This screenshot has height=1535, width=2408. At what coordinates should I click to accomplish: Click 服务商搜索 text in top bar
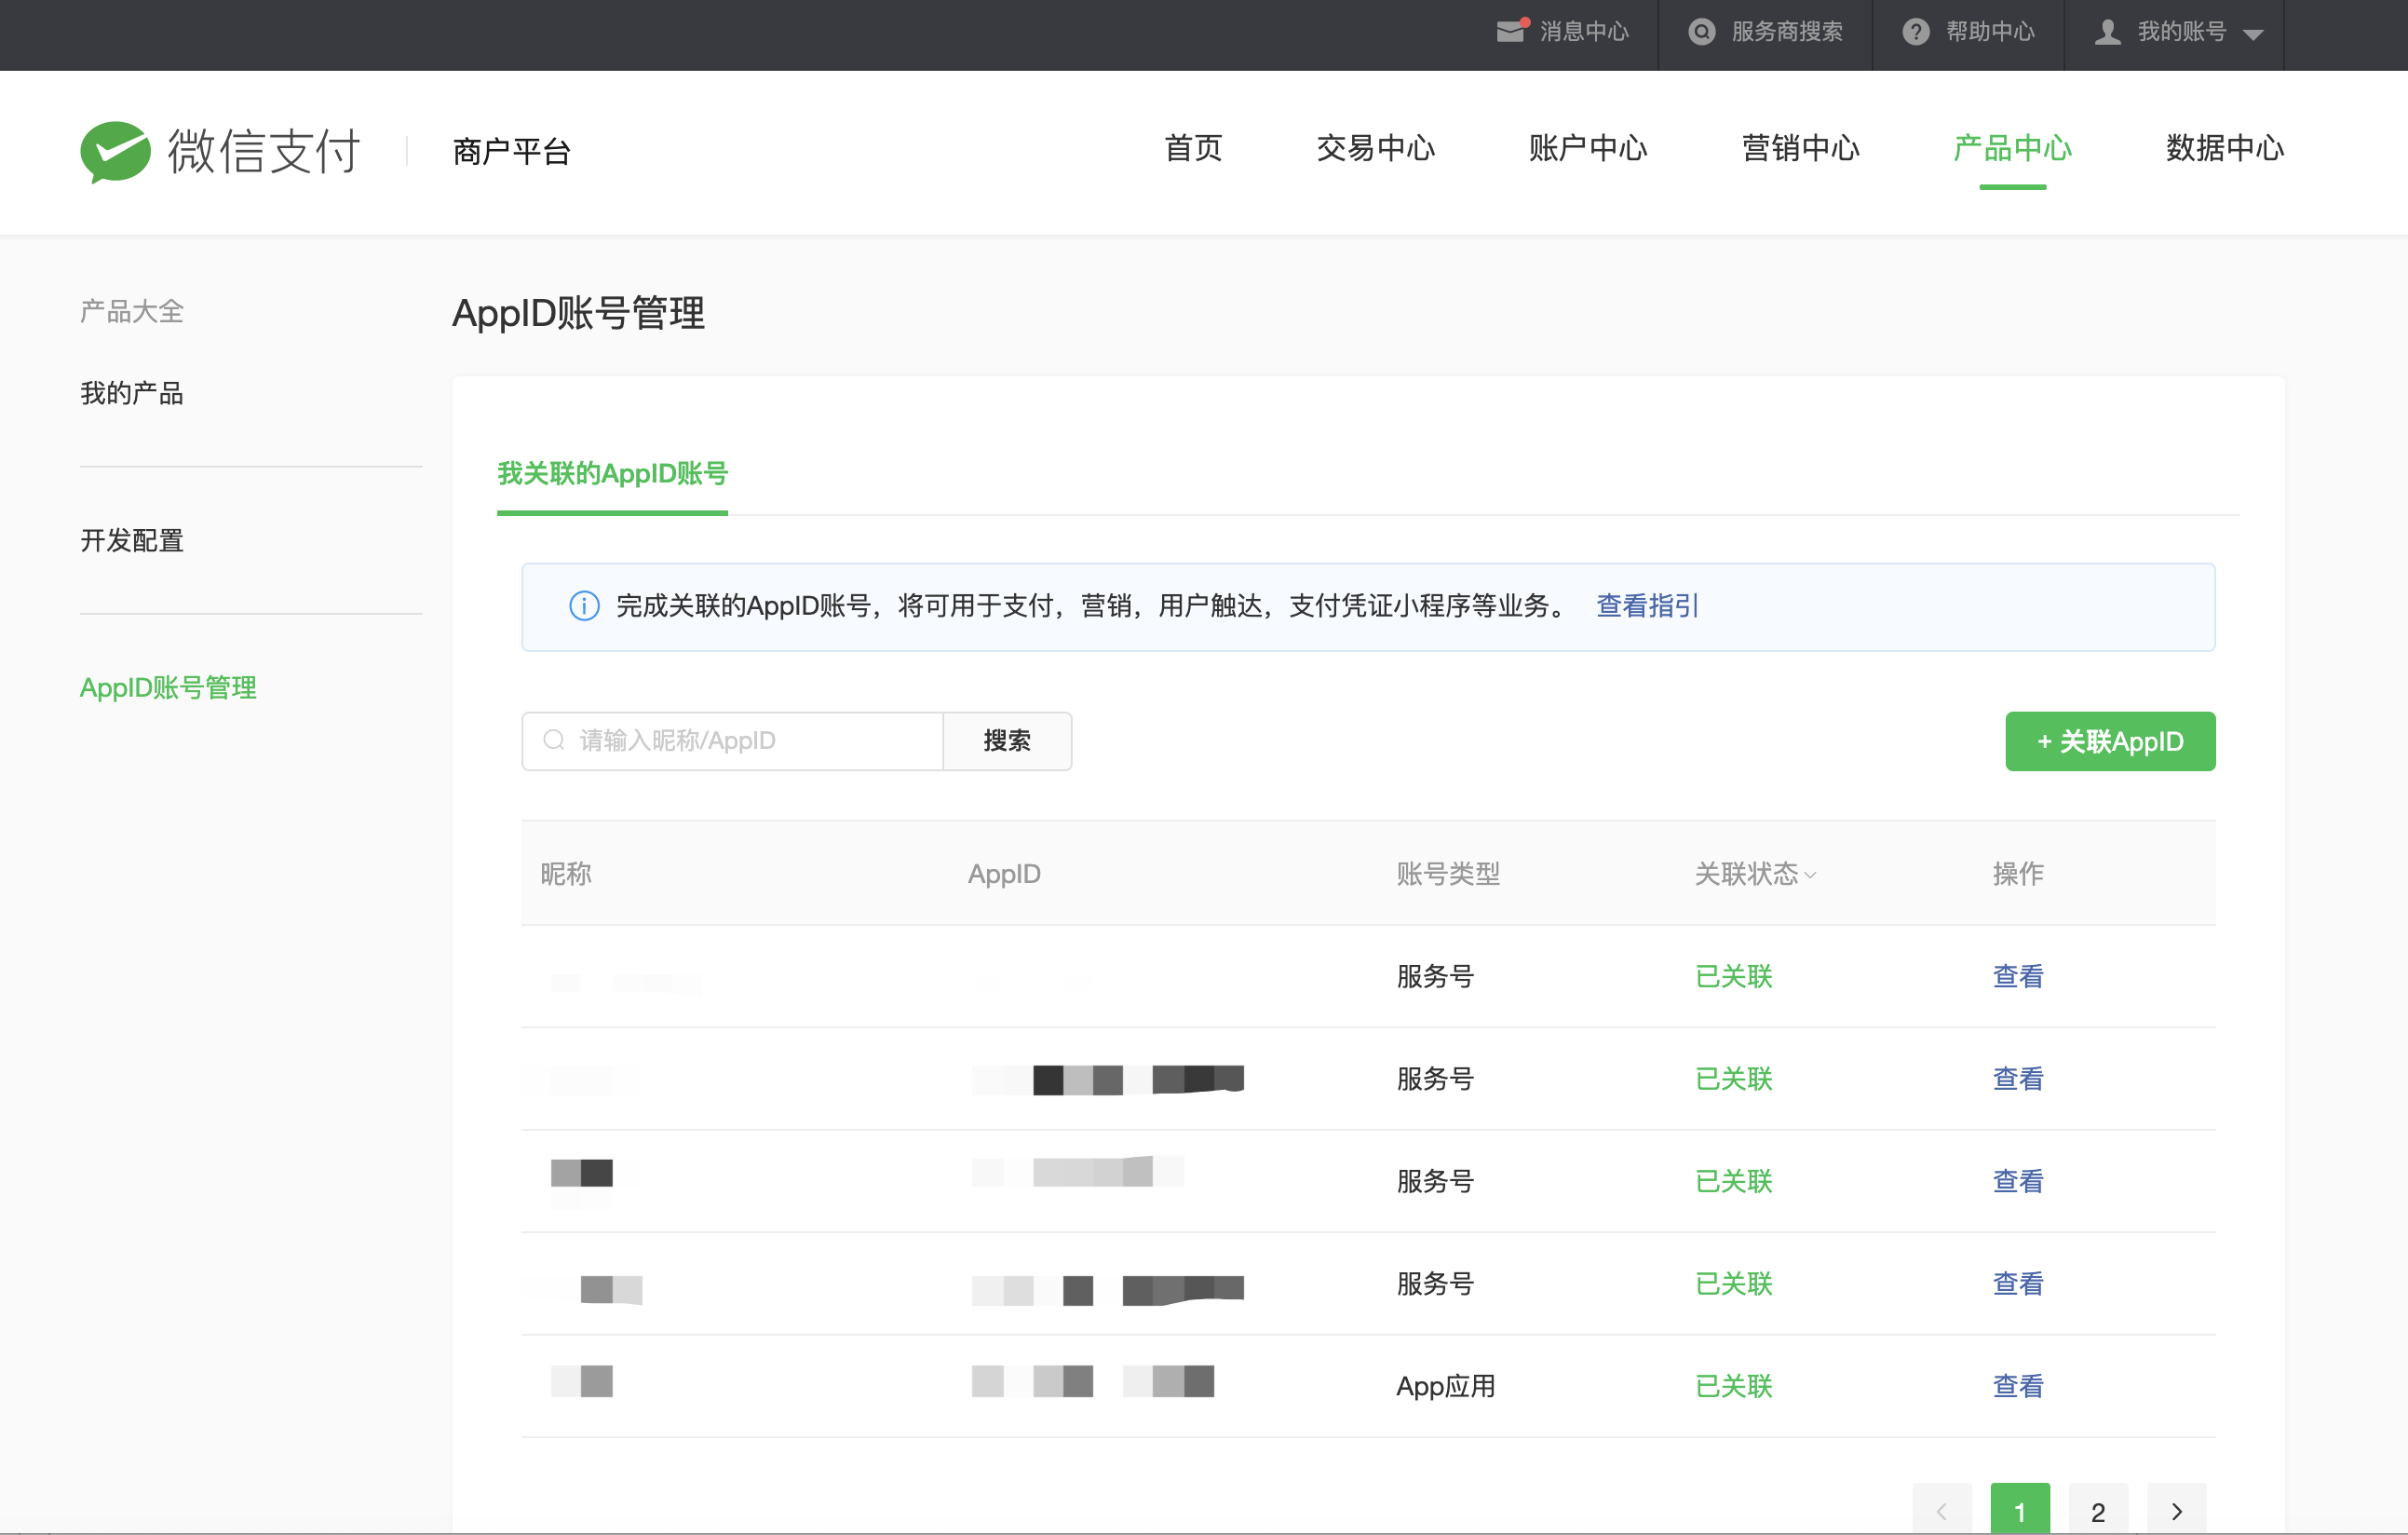[1787, 32]
